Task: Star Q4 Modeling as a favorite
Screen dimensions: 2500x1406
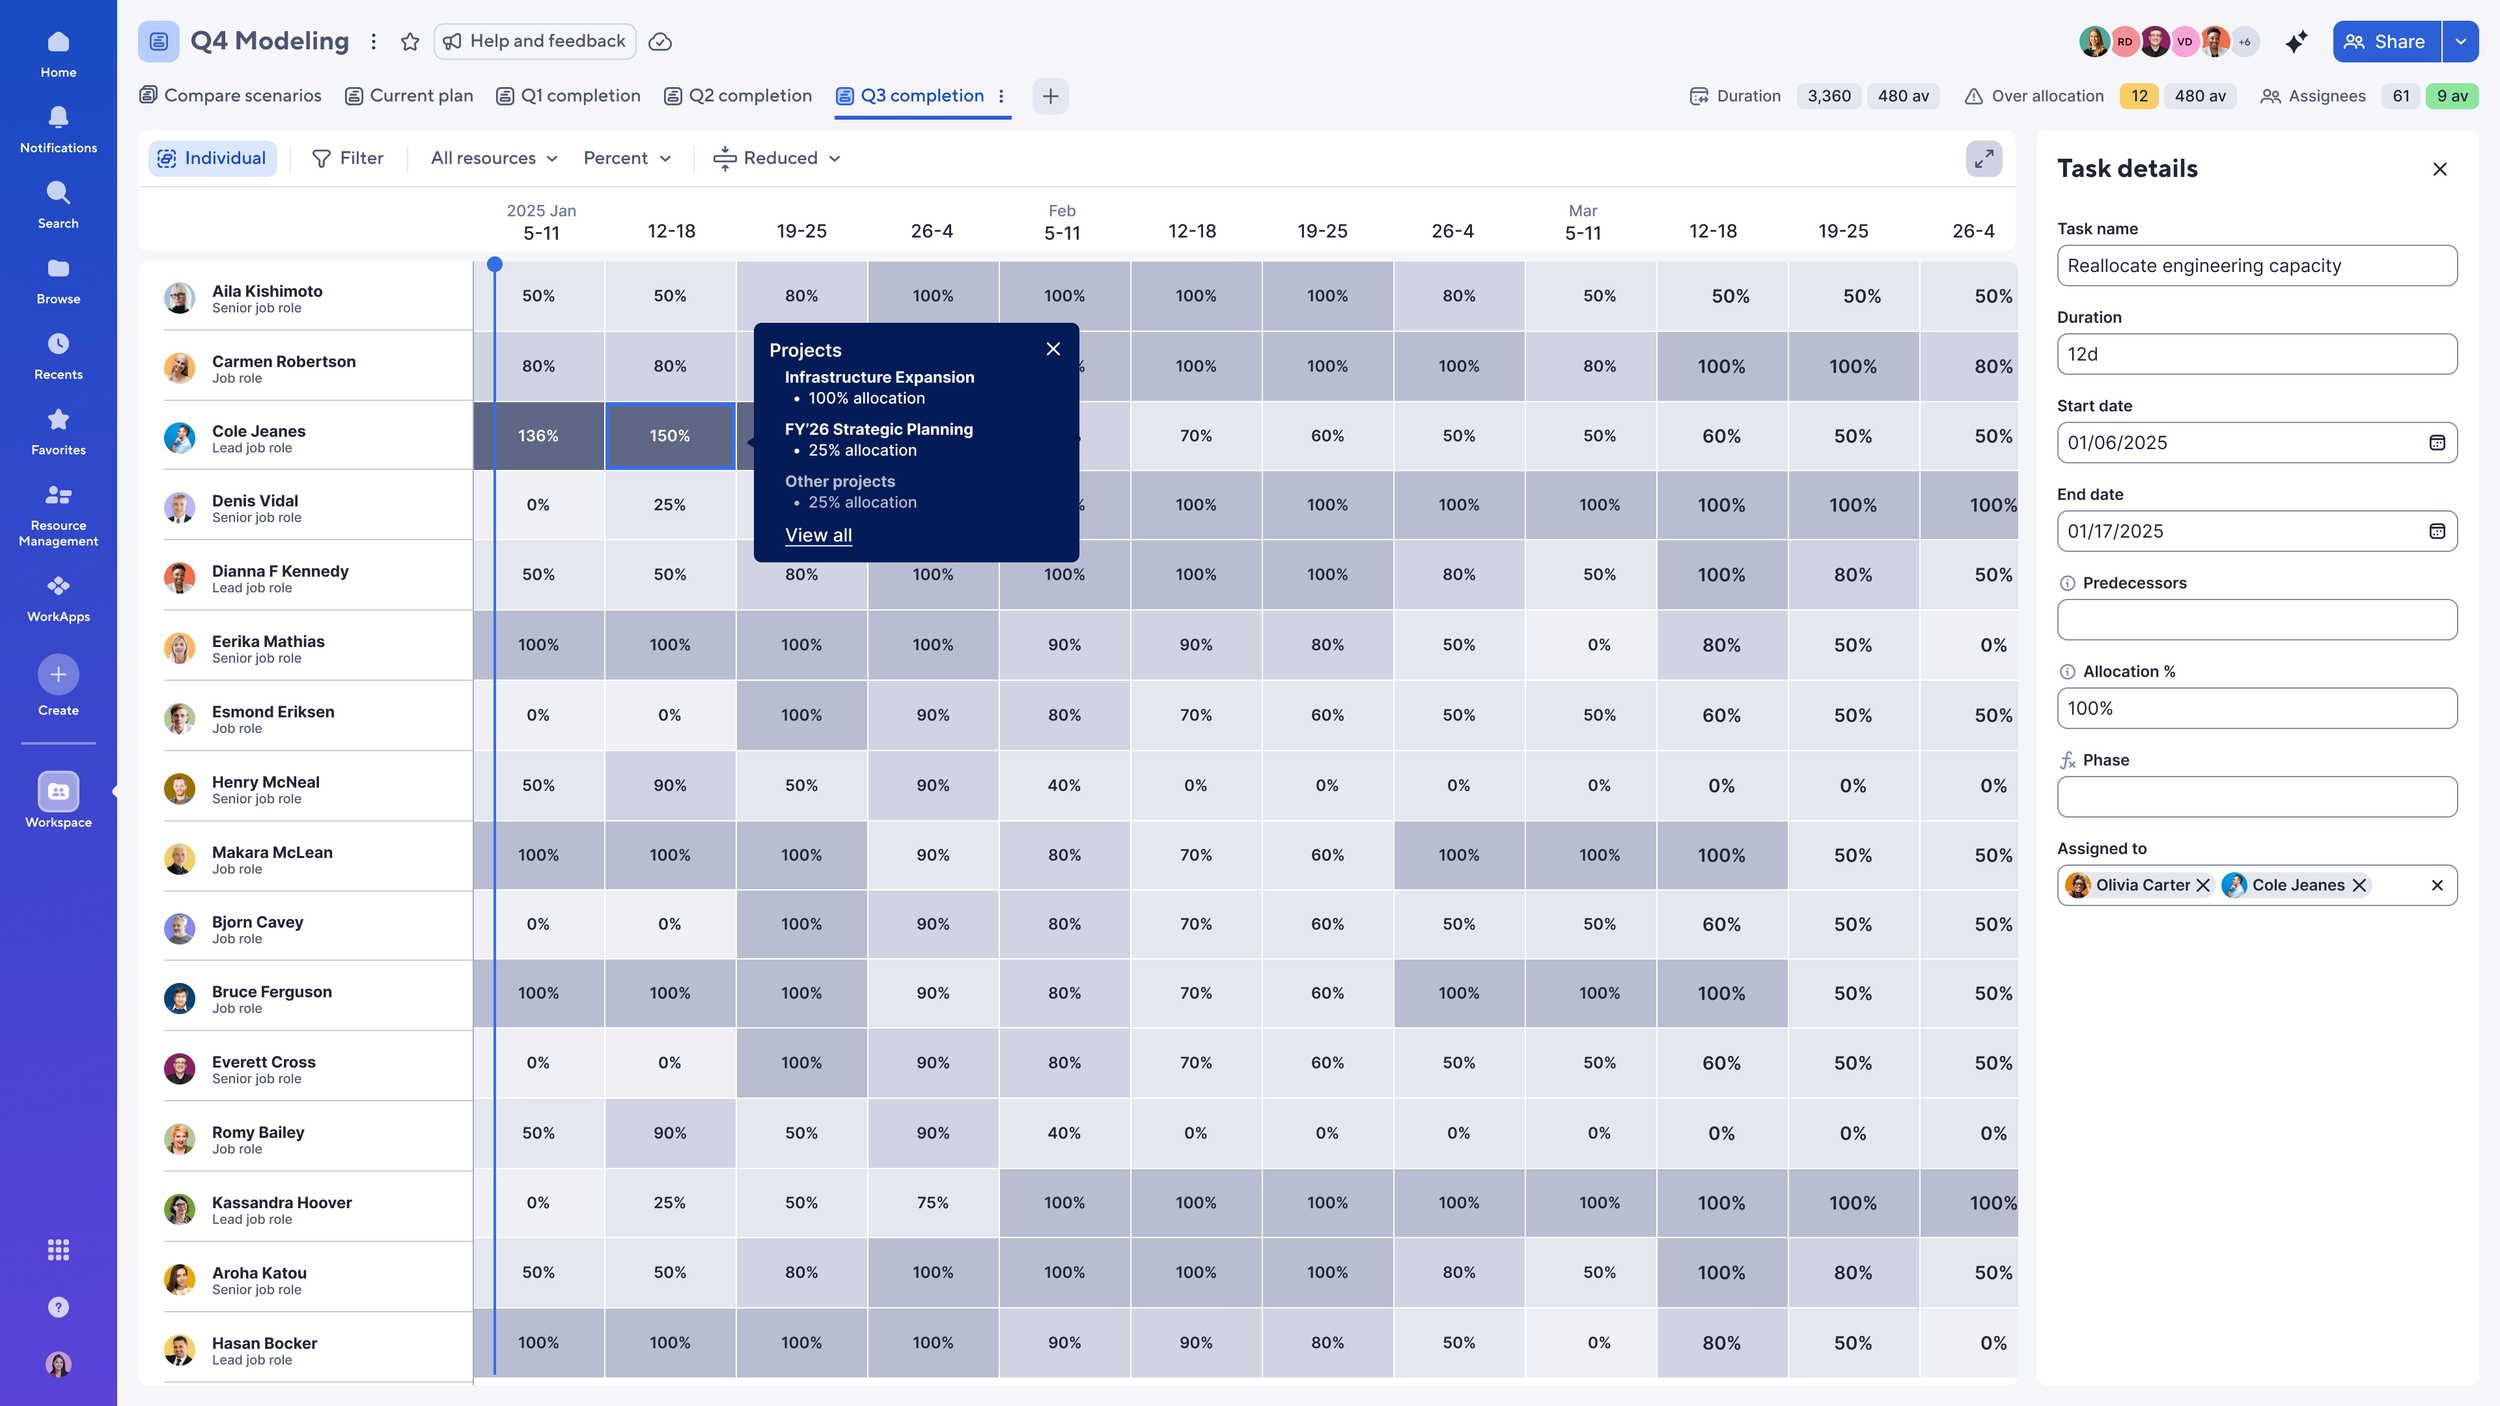Action: (x=410, y=41)
